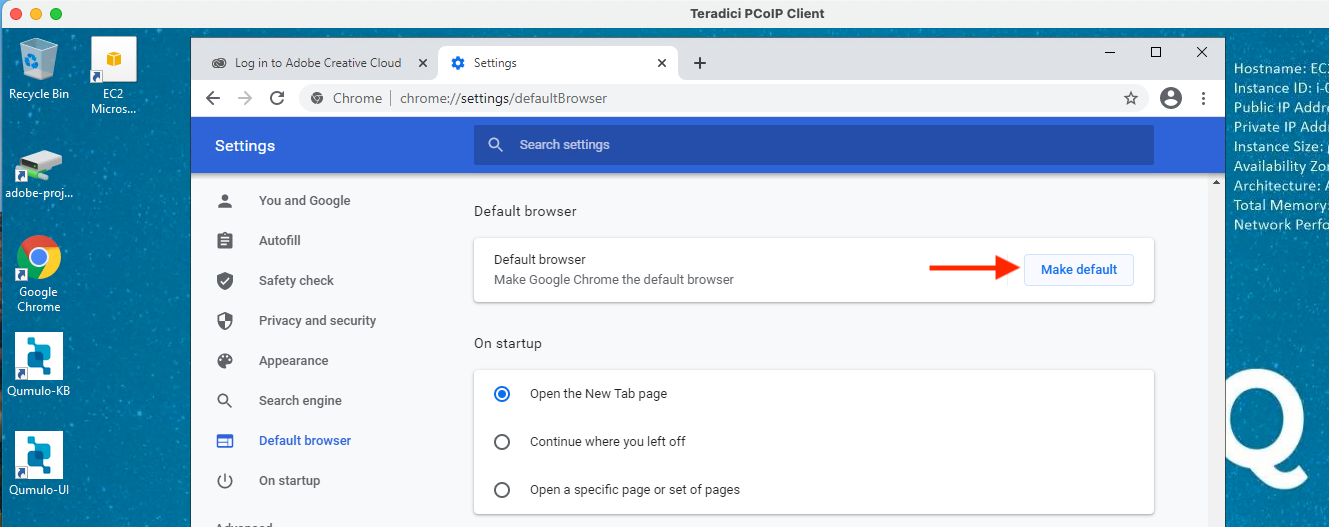Open a new tab with plus button
This screenshot has width=1329, height=527.
700,63
